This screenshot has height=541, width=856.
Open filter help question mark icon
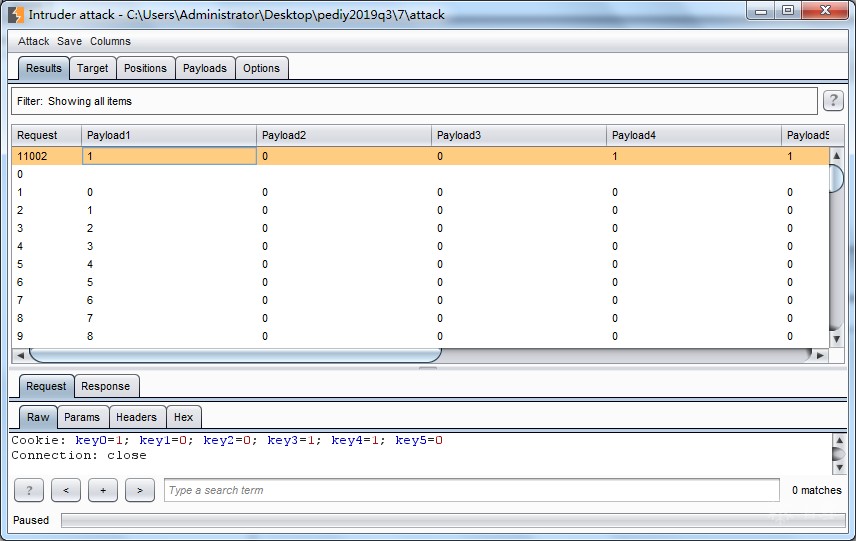[x=833, y=100]
